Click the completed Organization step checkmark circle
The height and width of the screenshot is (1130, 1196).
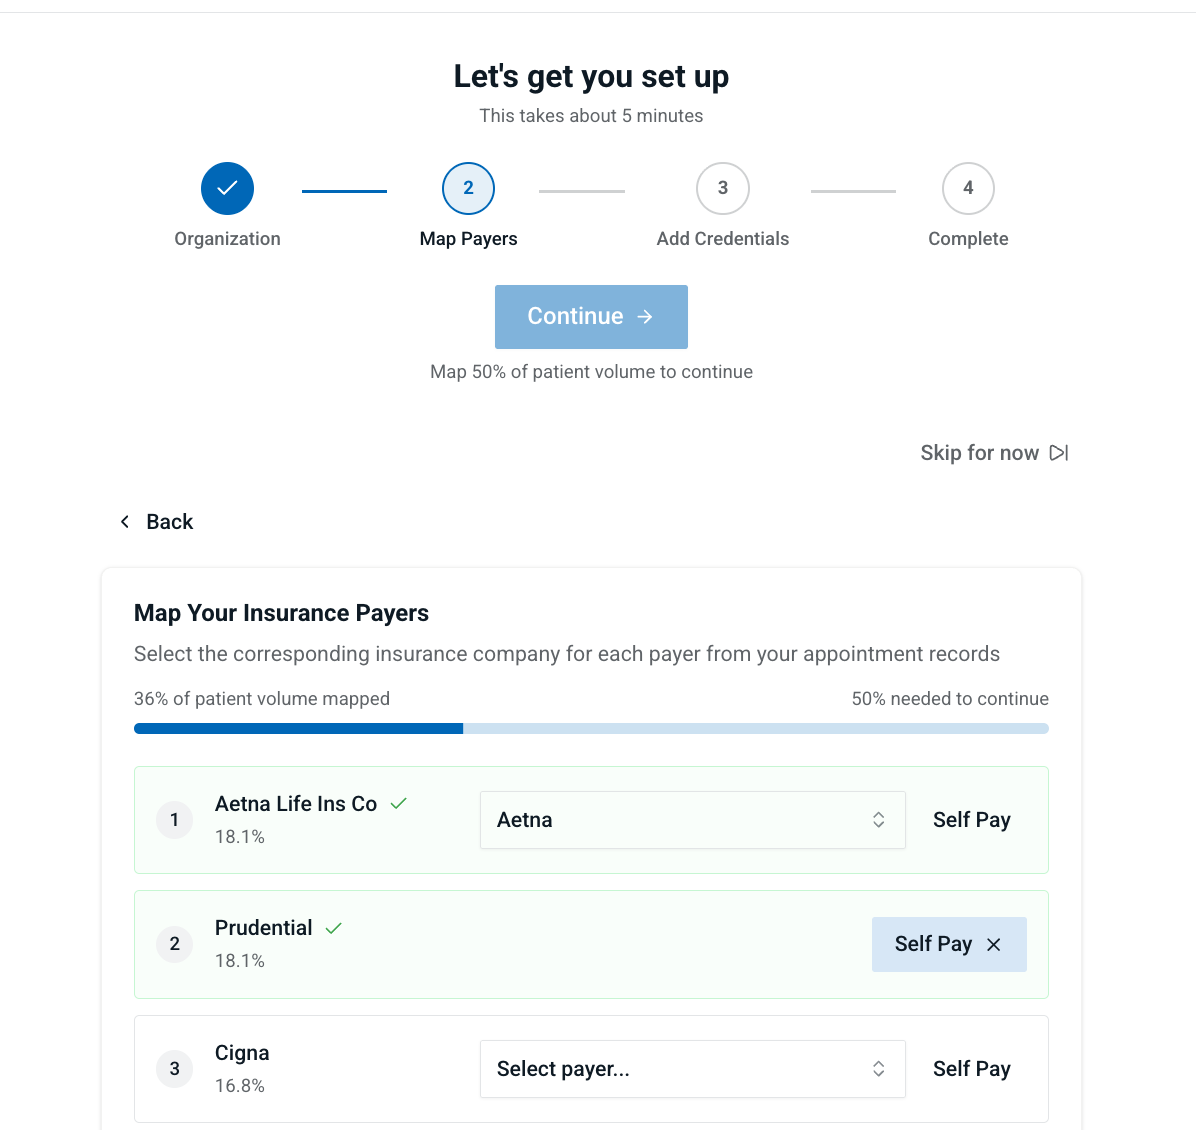227,188
